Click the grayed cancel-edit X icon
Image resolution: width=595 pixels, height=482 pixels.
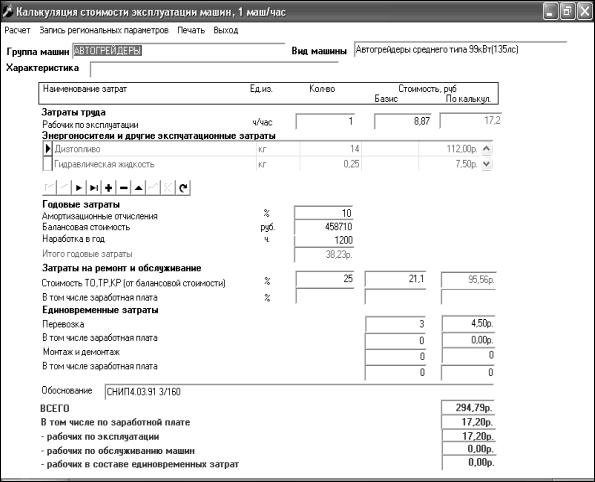click(x=168, y=187)
